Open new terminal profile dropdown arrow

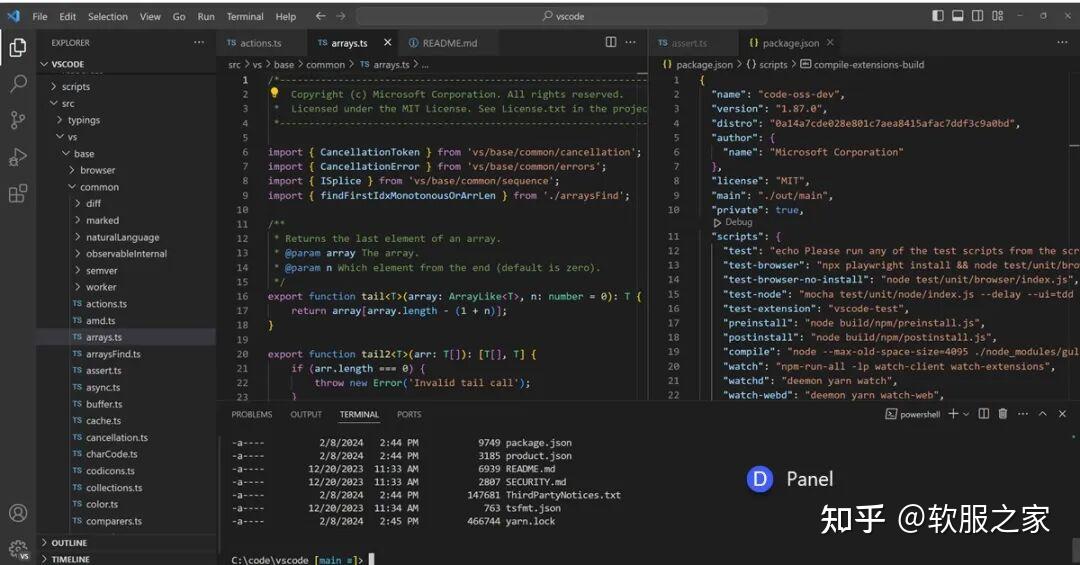[966, 414]
